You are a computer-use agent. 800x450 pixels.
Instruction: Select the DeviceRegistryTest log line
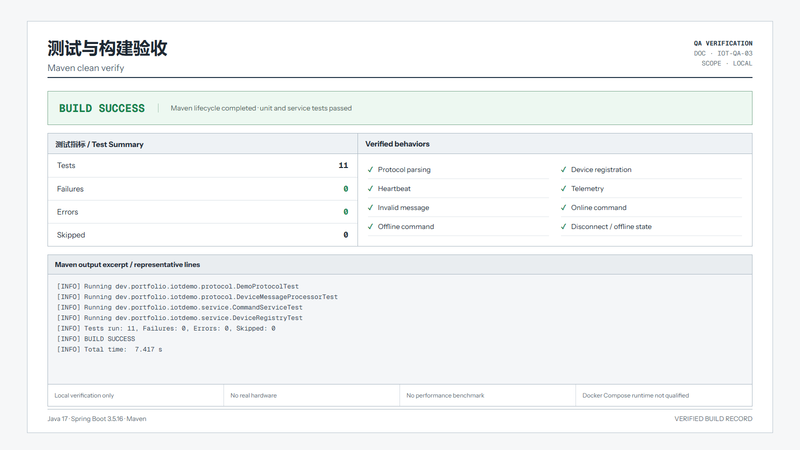(180, 318)
